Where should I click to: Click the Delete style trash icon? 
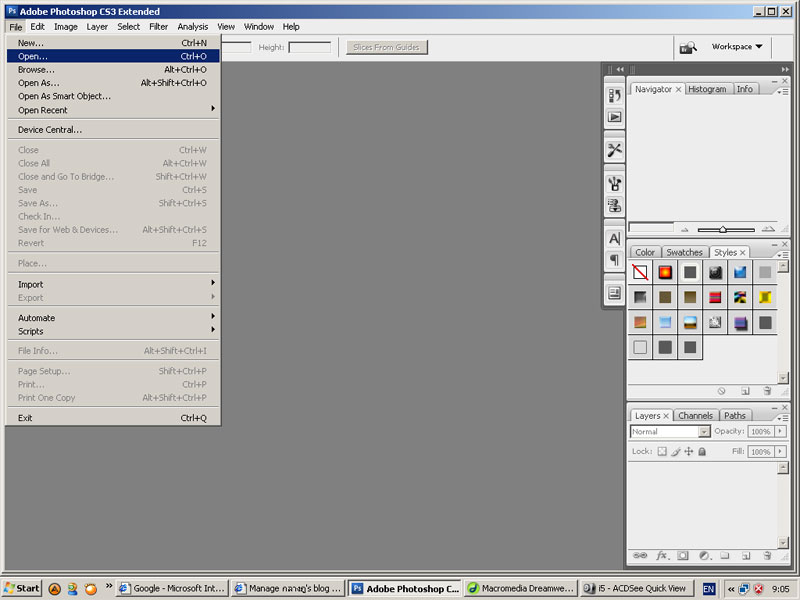(767, 391)
